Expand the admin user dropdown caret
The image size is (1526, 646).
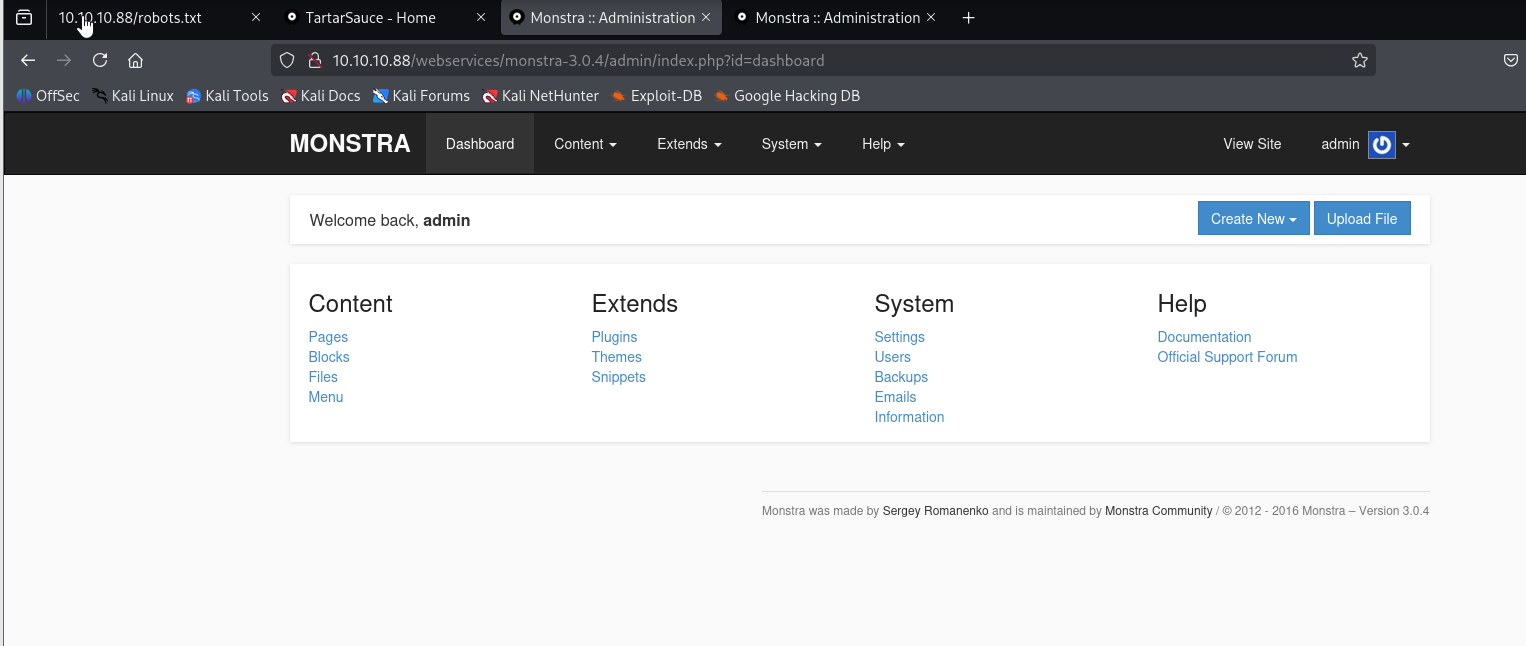[x=1406, y=145]
